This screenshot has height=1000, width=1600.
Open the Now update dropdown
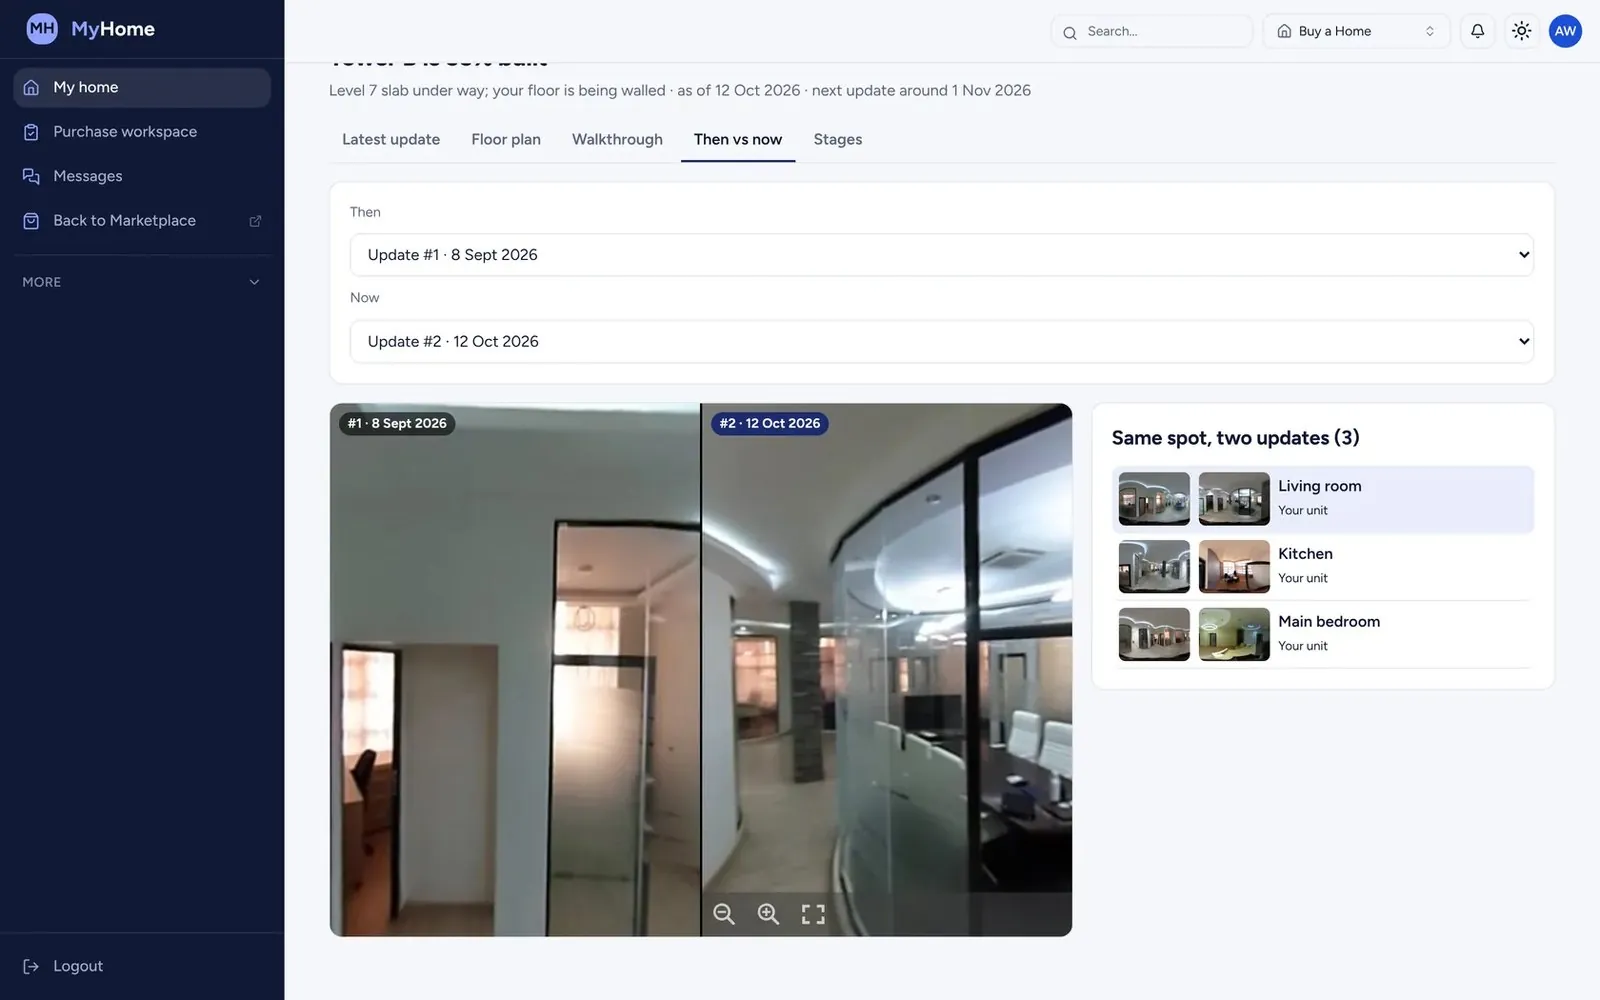tap(941, 341)
